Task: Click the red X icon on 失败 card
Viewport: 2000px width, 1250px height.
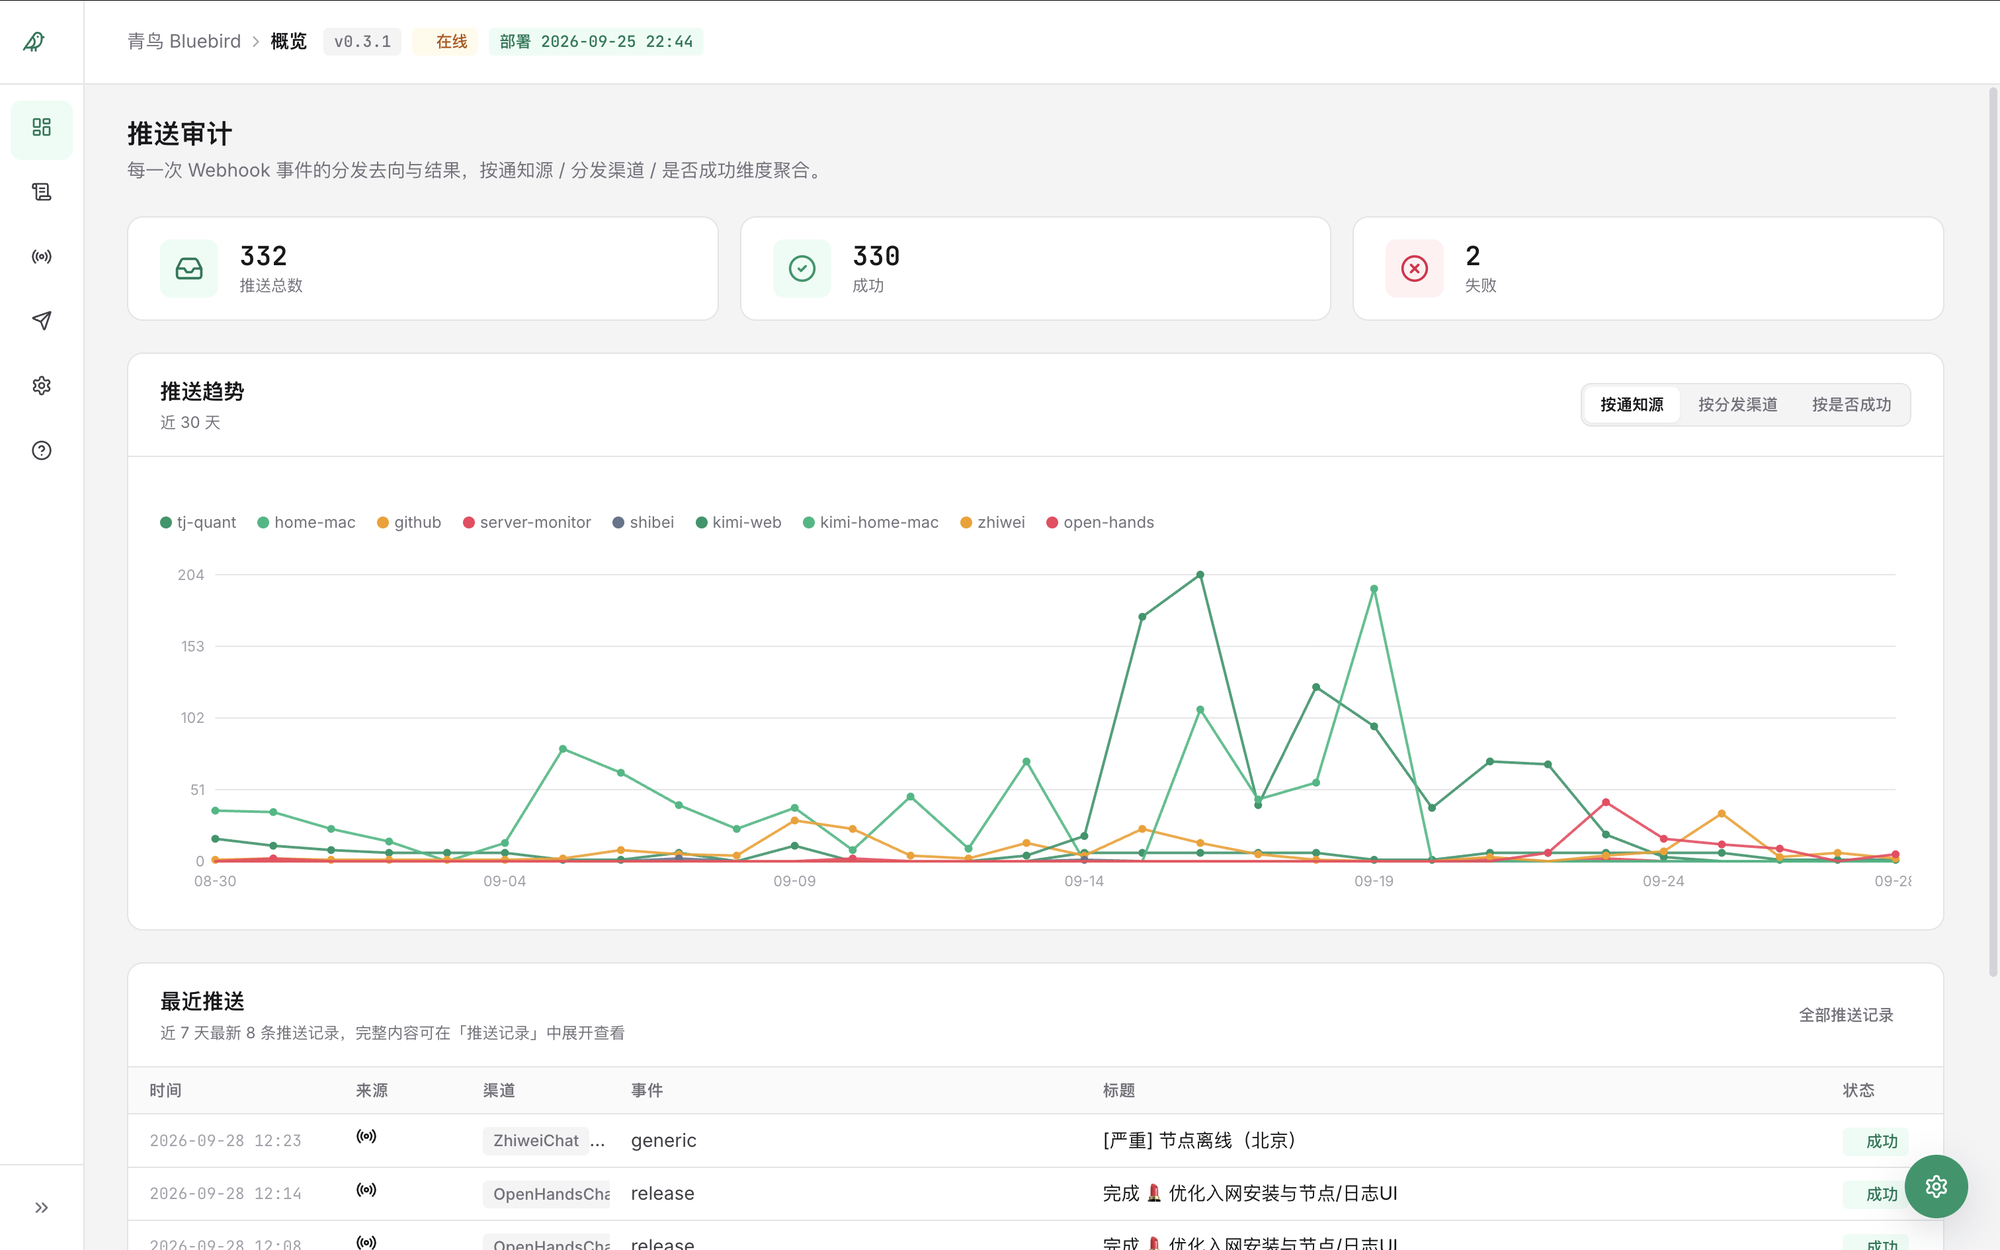Action: coord(1414,268)
